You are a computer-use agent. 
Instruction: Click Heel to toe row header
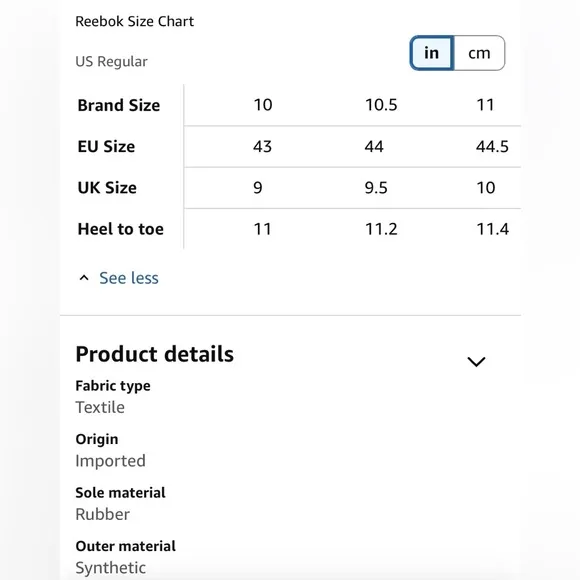tap(121, 229)
